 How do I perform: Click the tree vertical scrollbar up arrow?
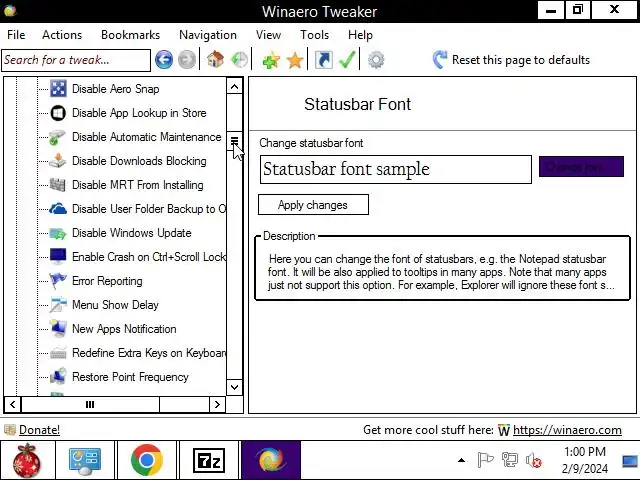(x=234, y=87)
